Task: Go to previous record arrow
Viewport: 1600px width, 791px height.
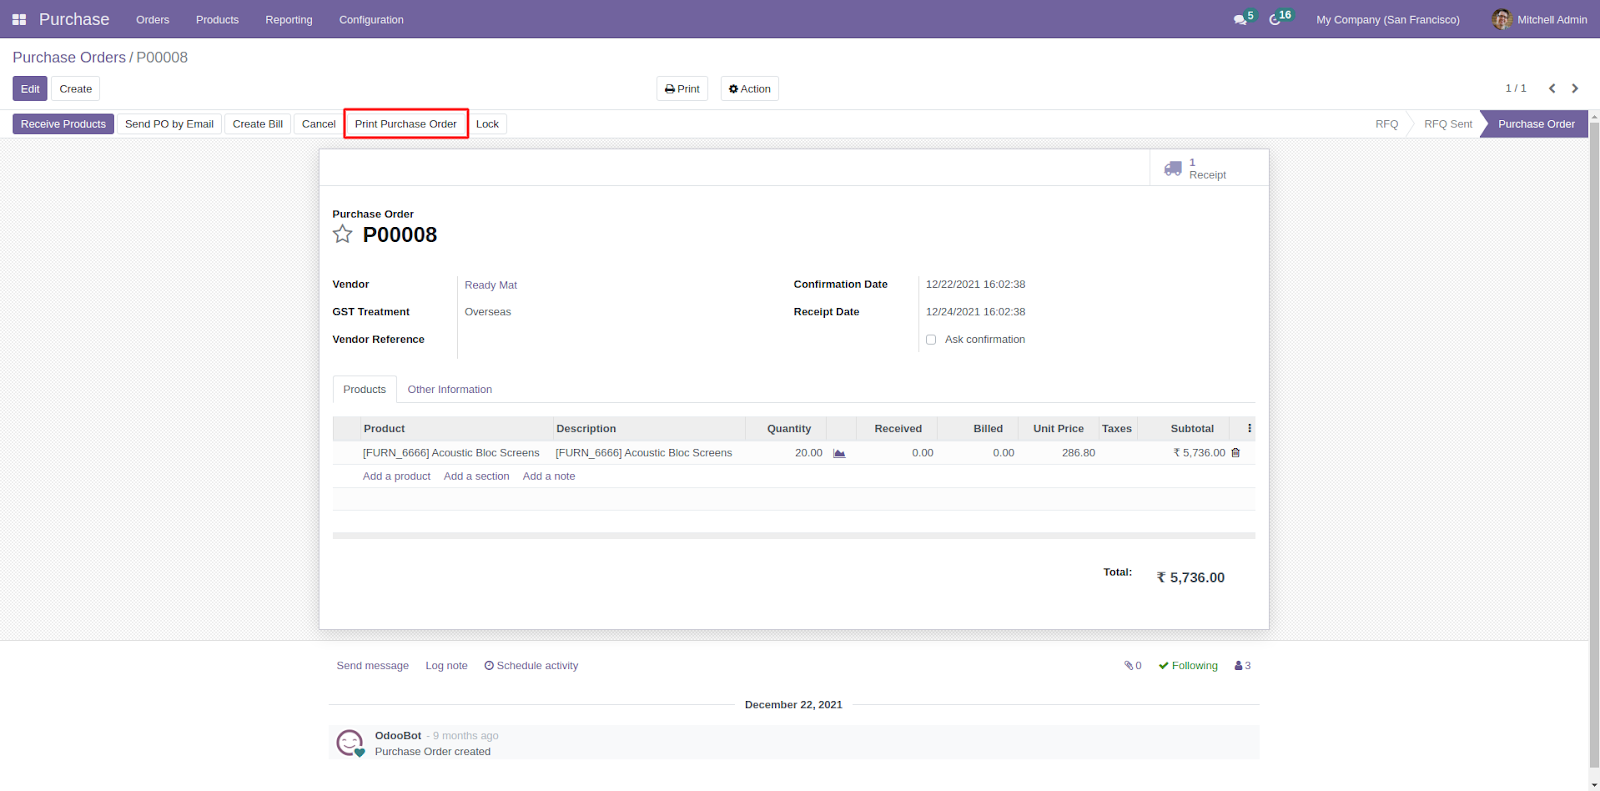Action: pyautogui.click(x=1552, y=89)
